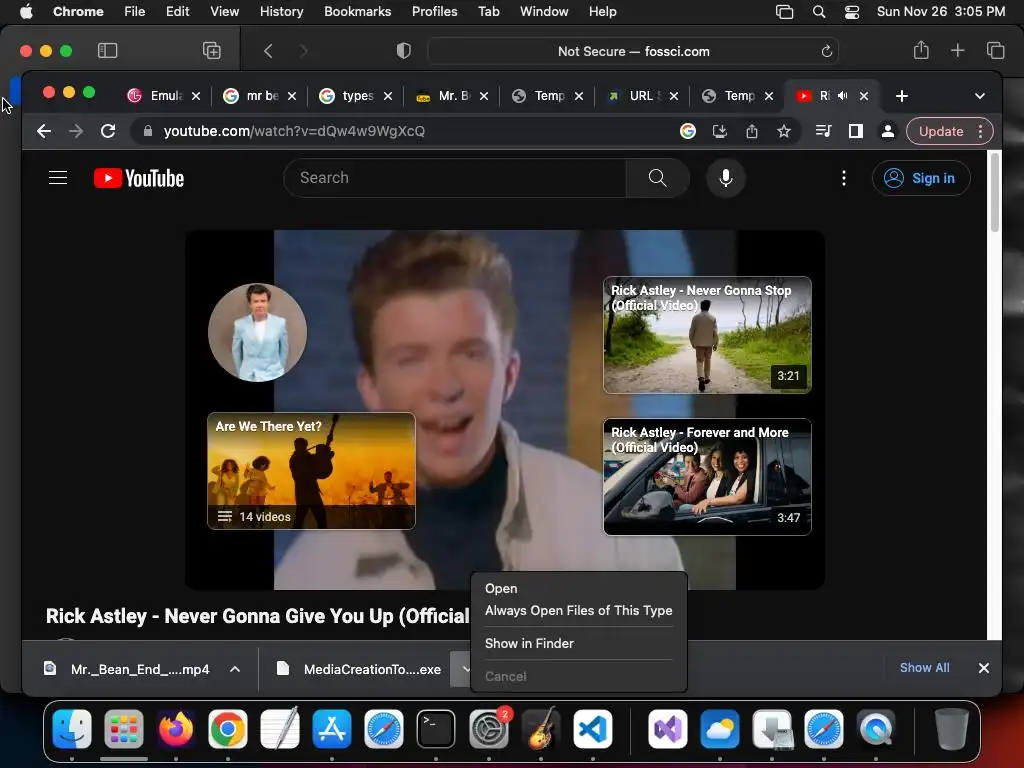Image resolution: width=1024 pixels, height=768 pixels.
Task: Click the Chrome Update button
Action: [x=940, y=131]
